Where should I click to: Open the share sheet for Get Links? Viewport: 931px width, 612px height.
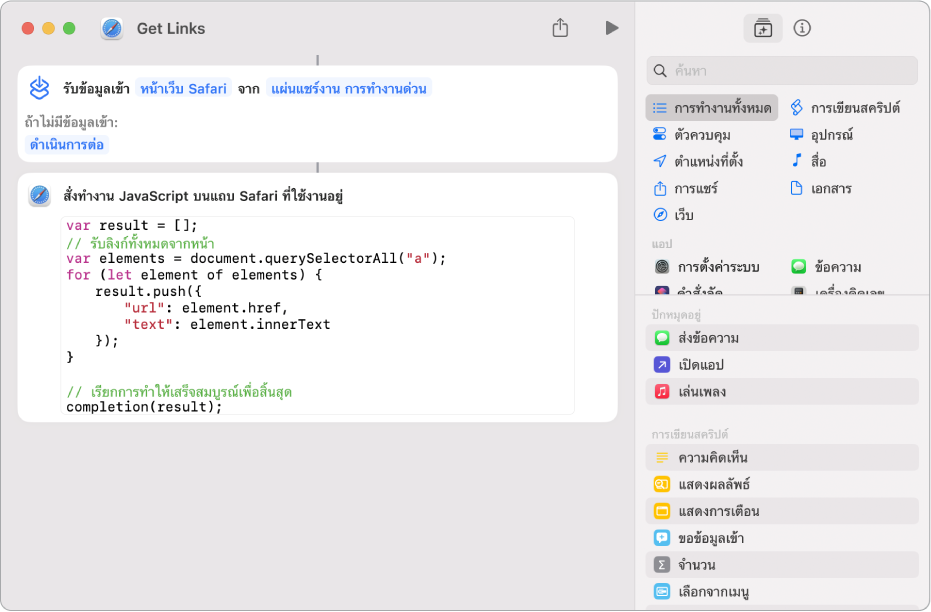(560, 27)
